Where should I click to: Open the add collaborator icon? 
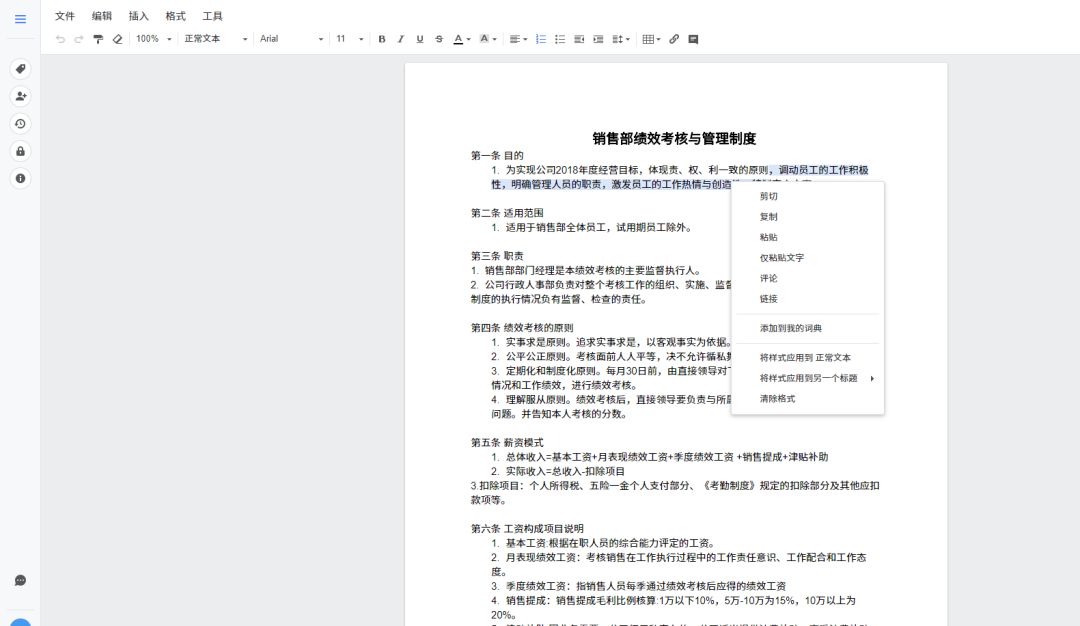coord(20,96)
